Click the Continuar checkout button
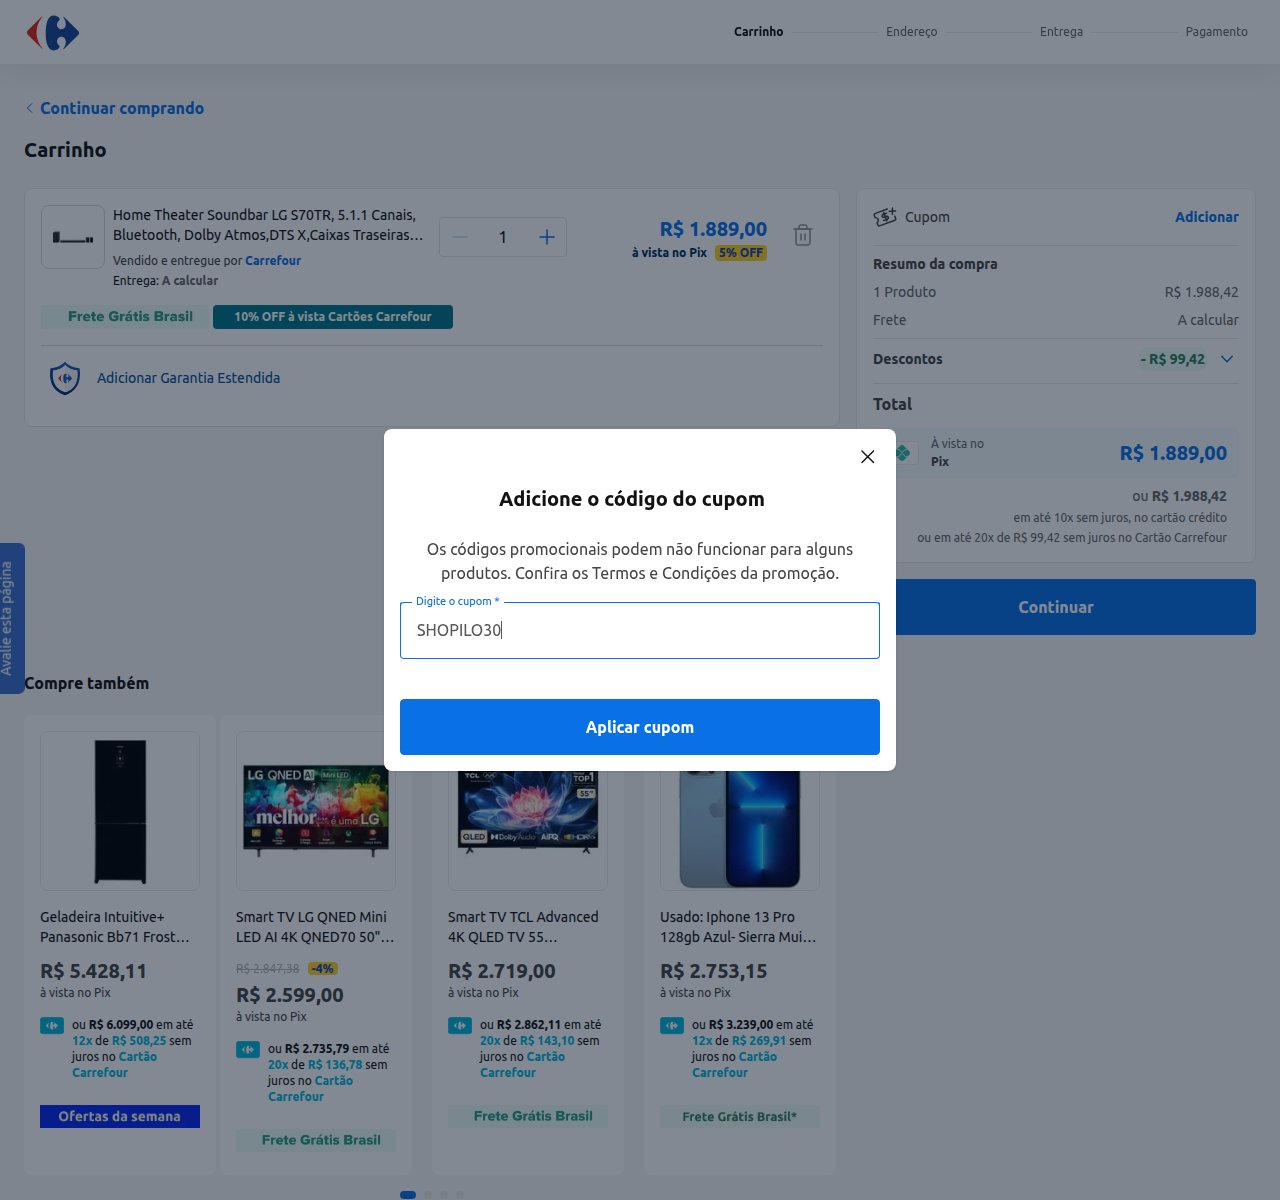This screenshot has height=1200, width=1280. (1056, 607)
